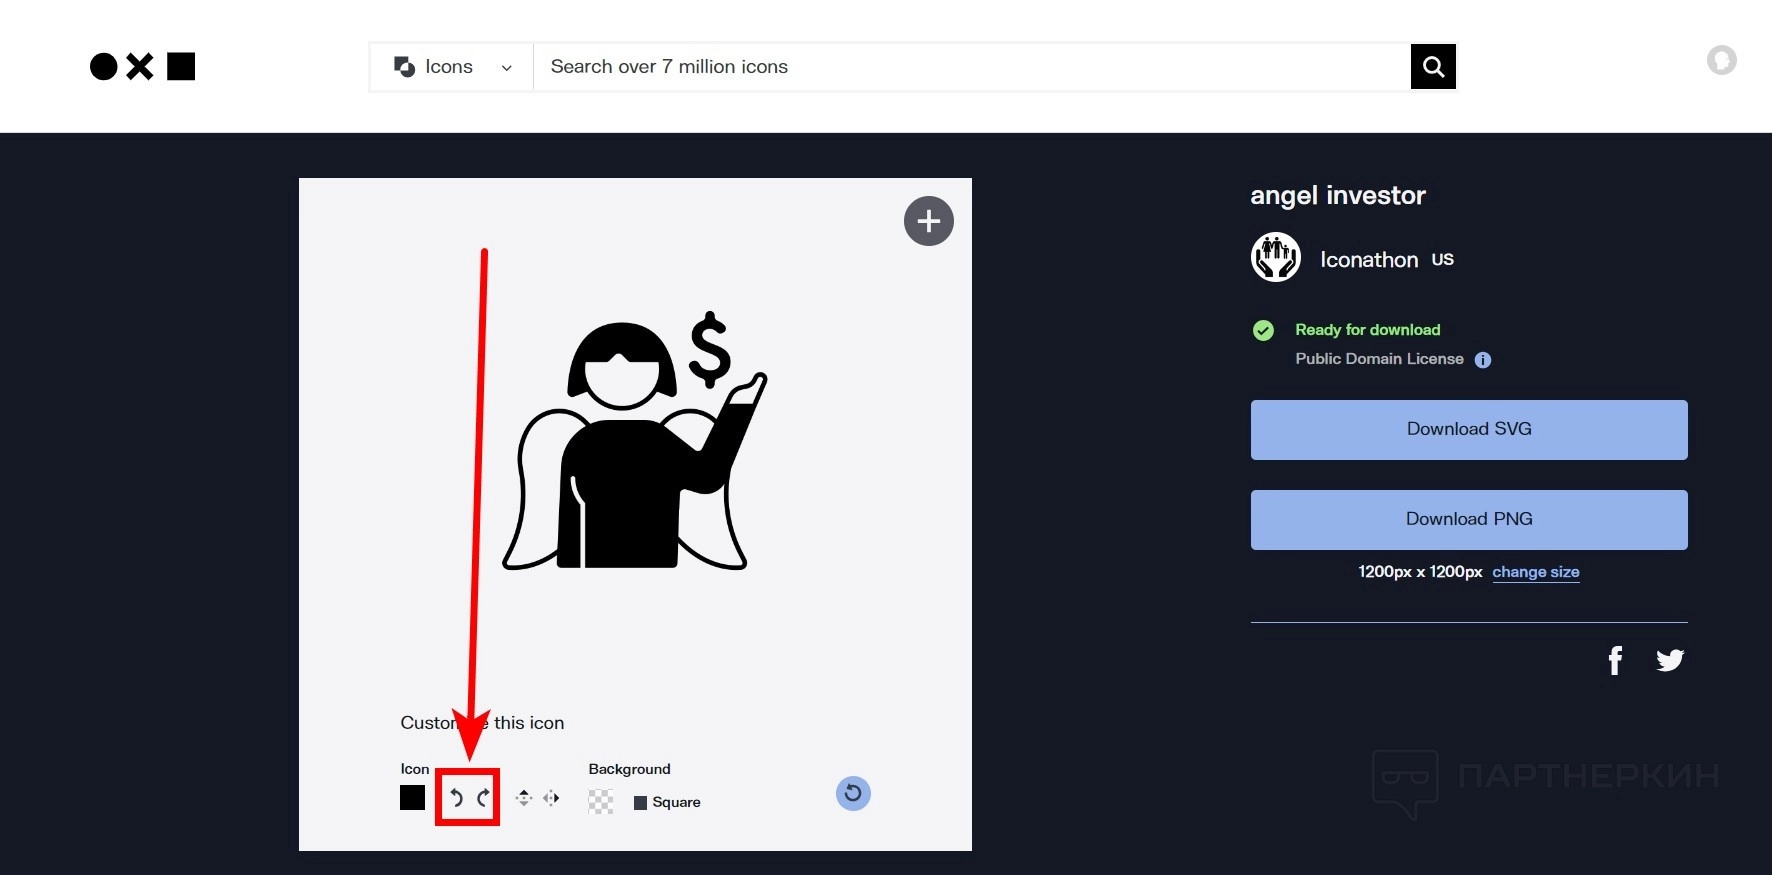This screenshot has width=1772, height=875.
Task: Share the icon on Twitter
Action: pyautogui.click(x=1670, y=660)
